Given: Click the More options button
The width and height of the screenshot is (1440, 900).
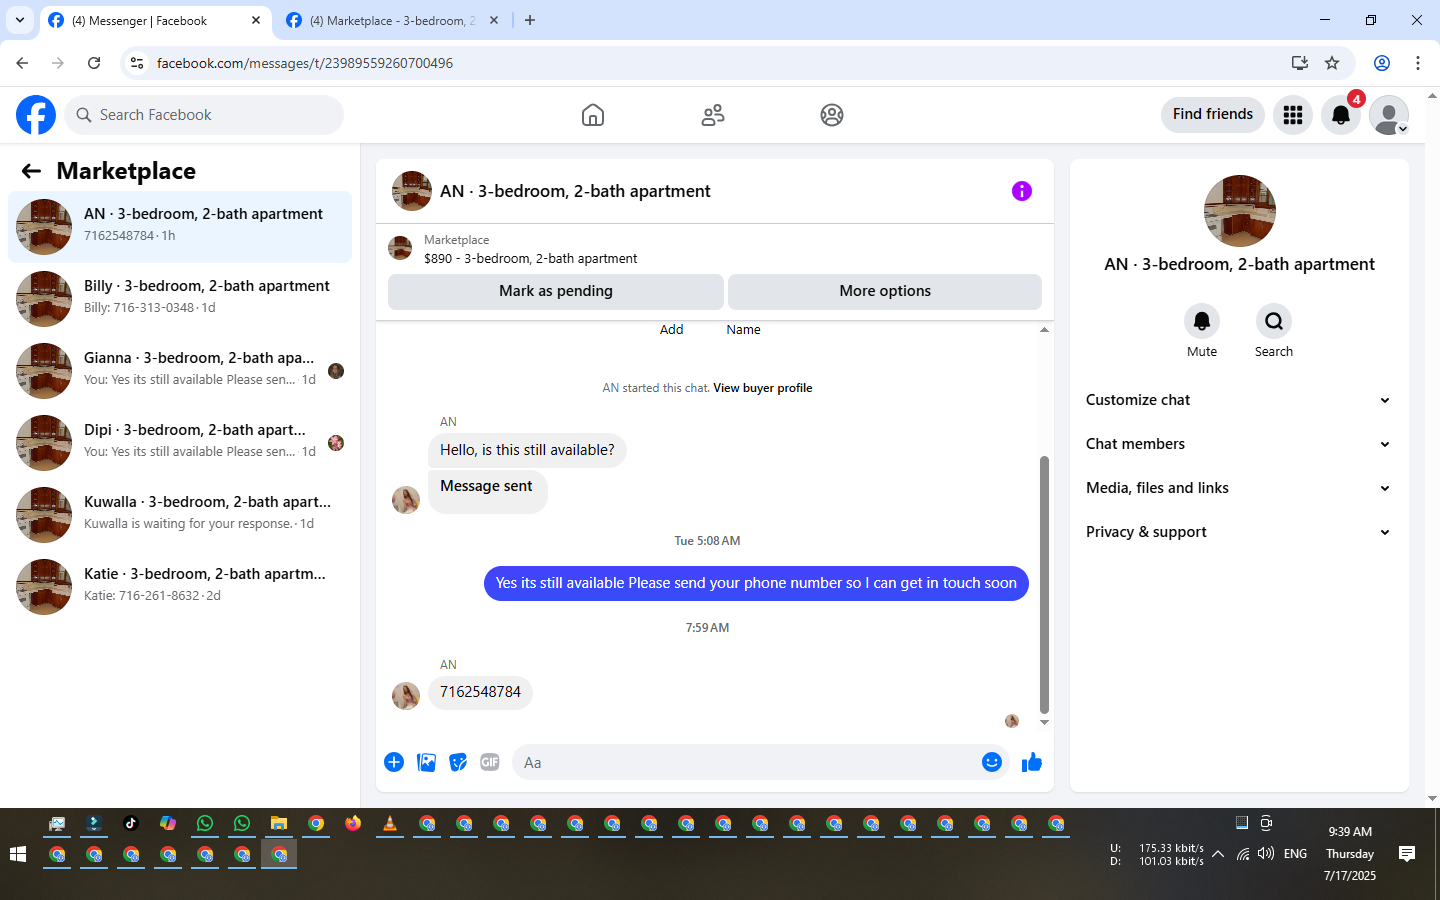Looking at the screenshot, I should coord(885,291).
